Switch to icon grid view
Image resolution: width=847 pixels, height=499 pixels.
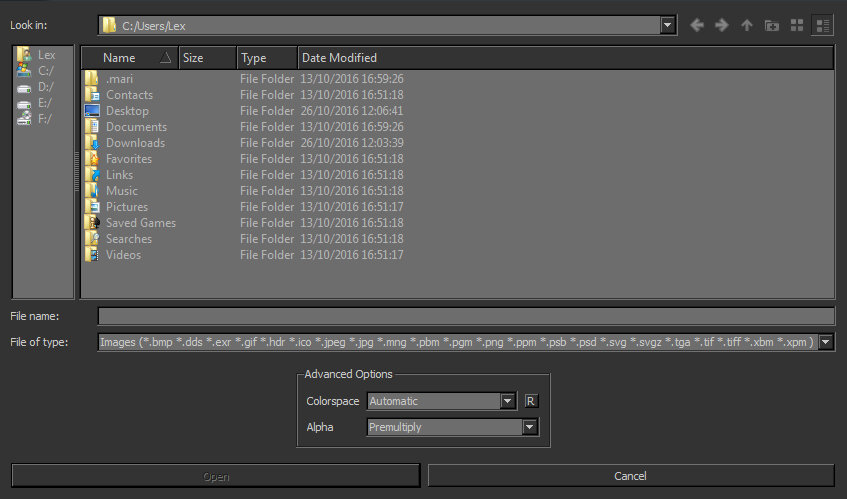point(797,25)
